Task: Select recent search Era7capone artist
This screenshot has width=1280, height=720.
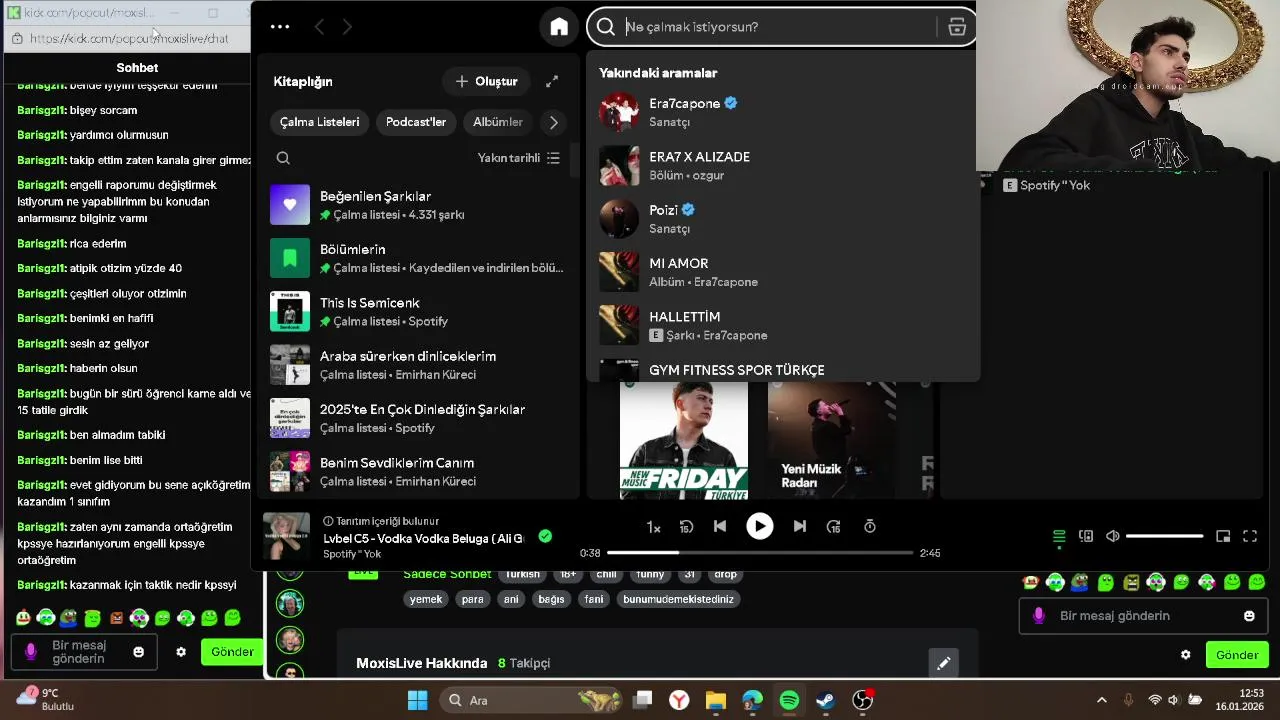Action: 783,112
